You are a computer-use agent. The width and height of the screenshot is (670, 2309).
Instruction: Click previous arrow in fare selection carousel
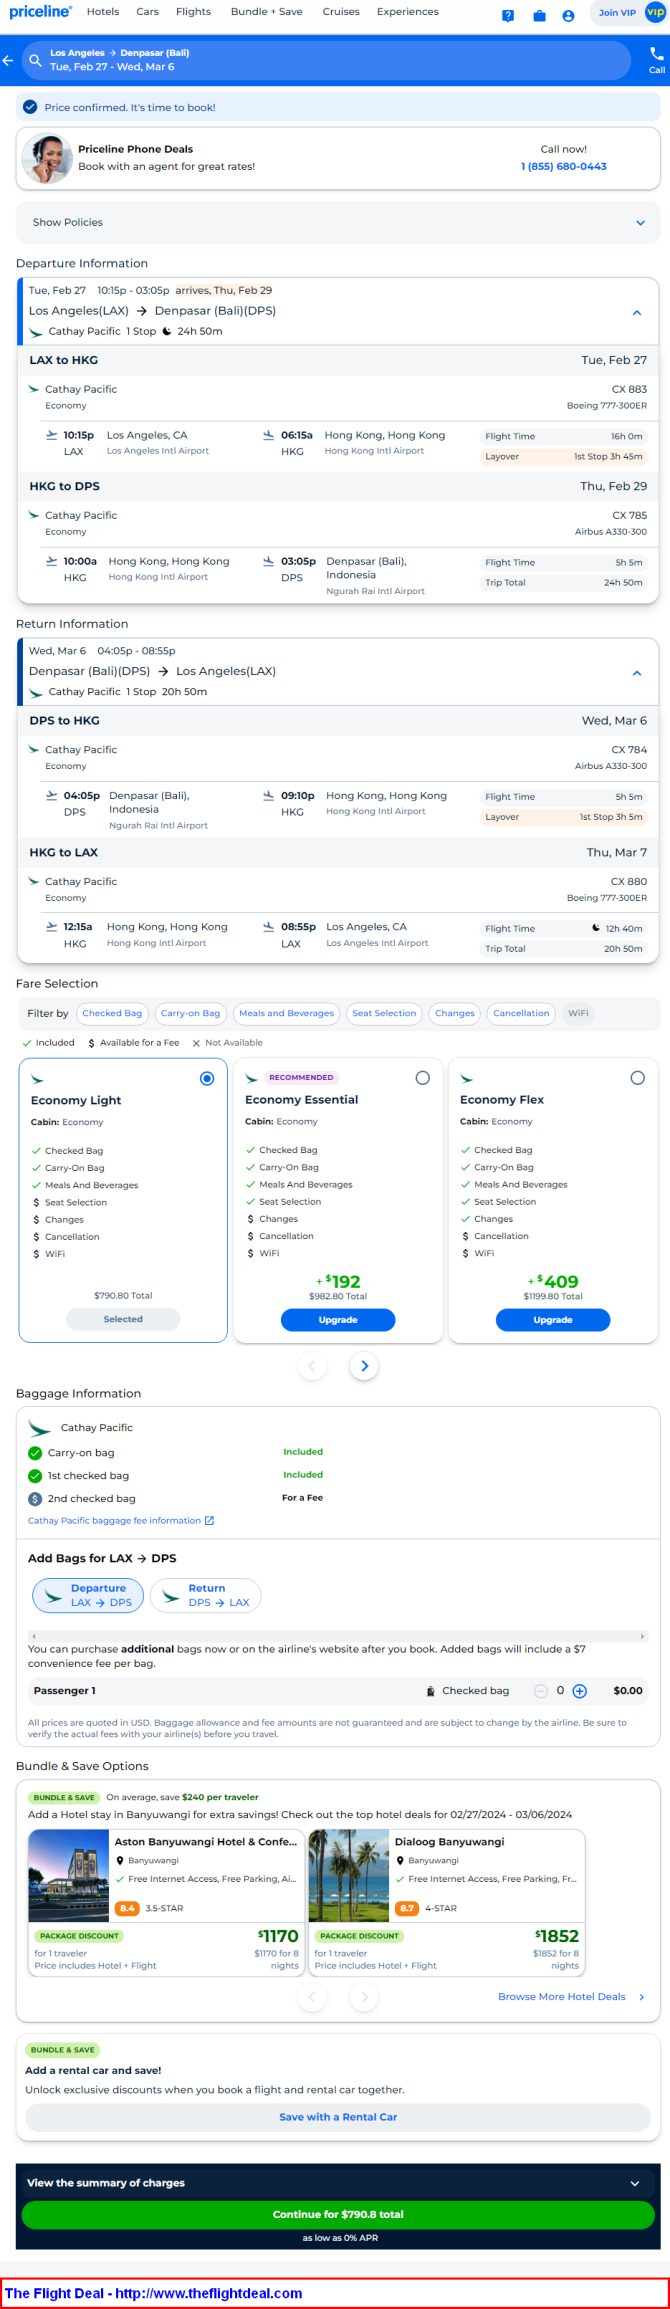coord(312,1365)
